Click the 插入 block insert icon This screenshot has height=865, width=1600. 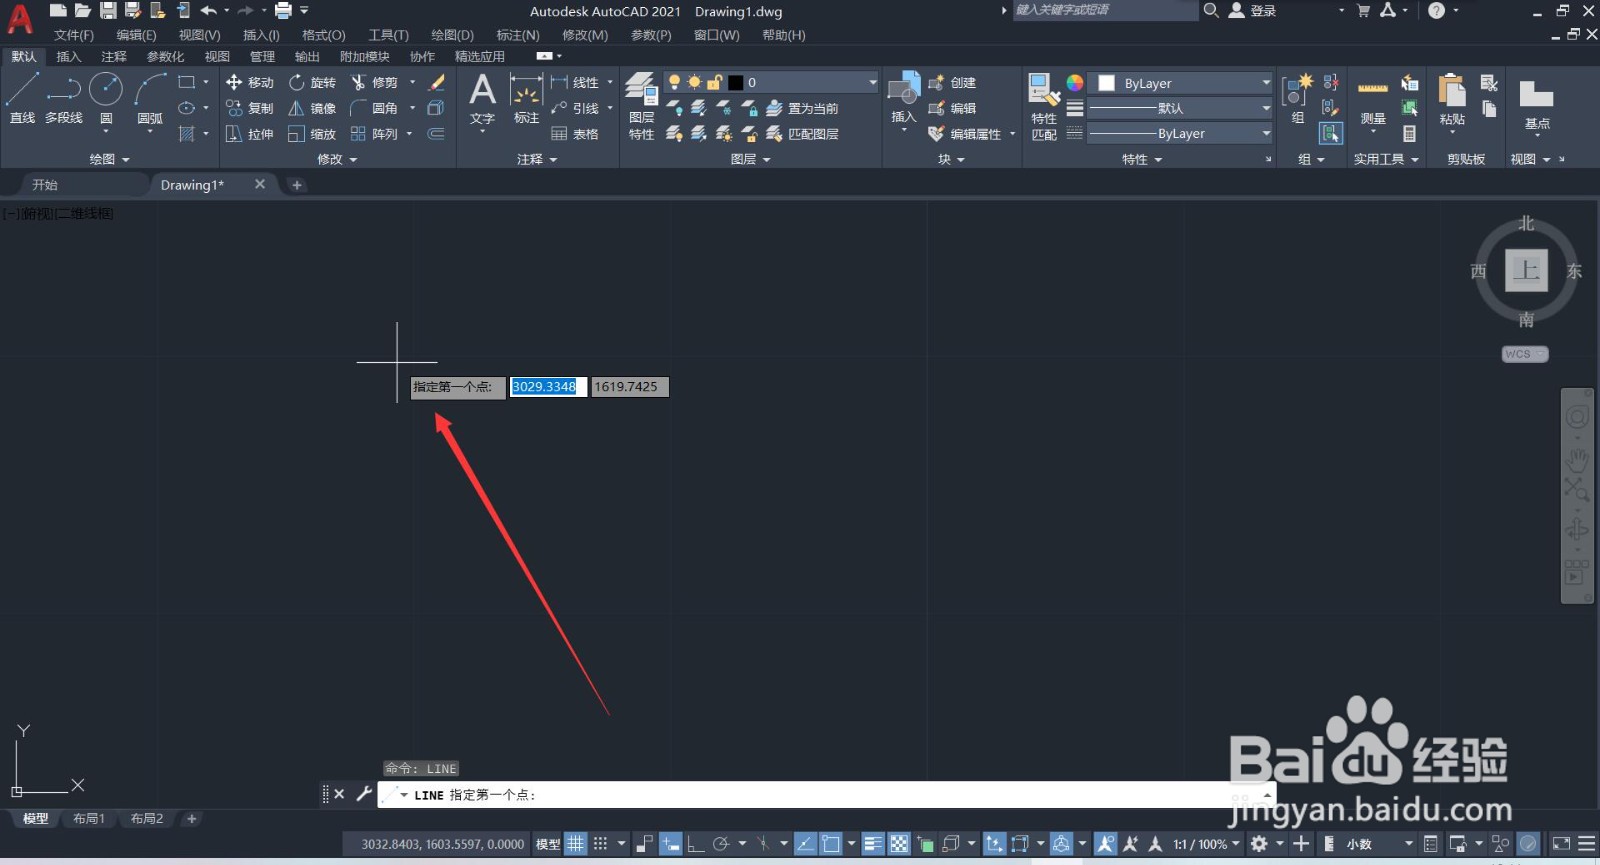[903, 98]
